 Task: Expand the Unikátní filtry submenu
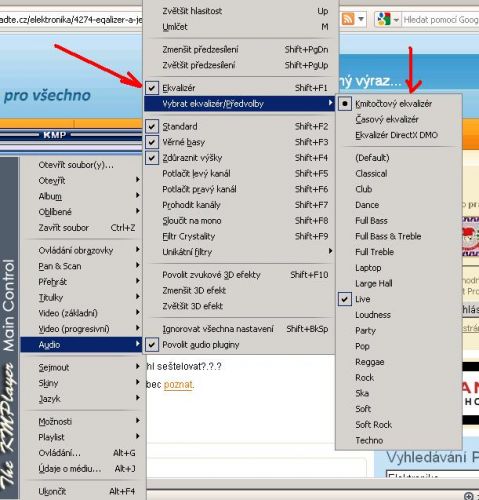click(x=239, y=252)
